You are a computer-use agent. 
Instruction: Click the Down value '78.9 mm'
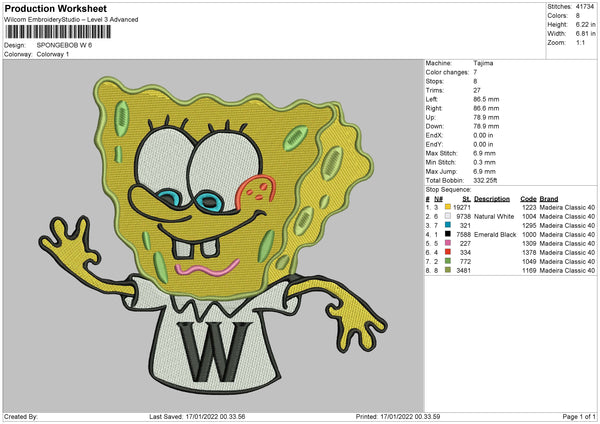[x=486, y=126]
